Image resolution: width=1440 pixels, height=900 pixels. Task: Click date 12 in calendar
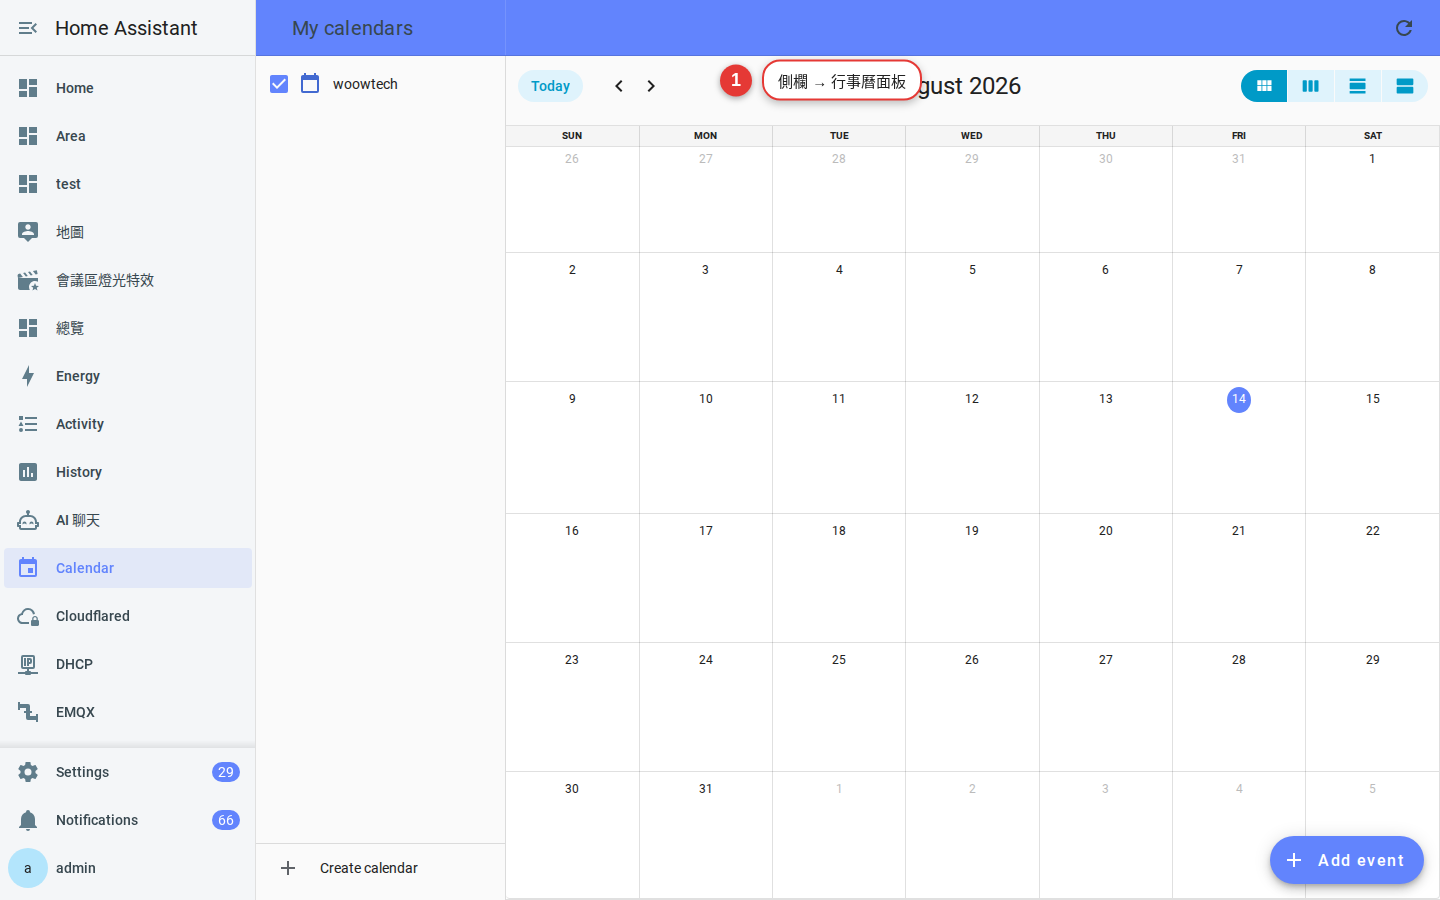click(x=972, y=399)
